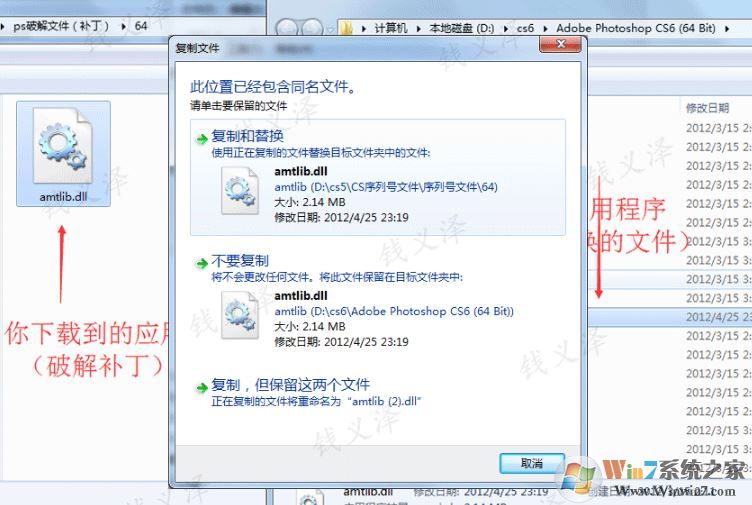Click 64 breadcrumb in left window
The height and width of the screenshot is (505, 752).
[141, 26]
